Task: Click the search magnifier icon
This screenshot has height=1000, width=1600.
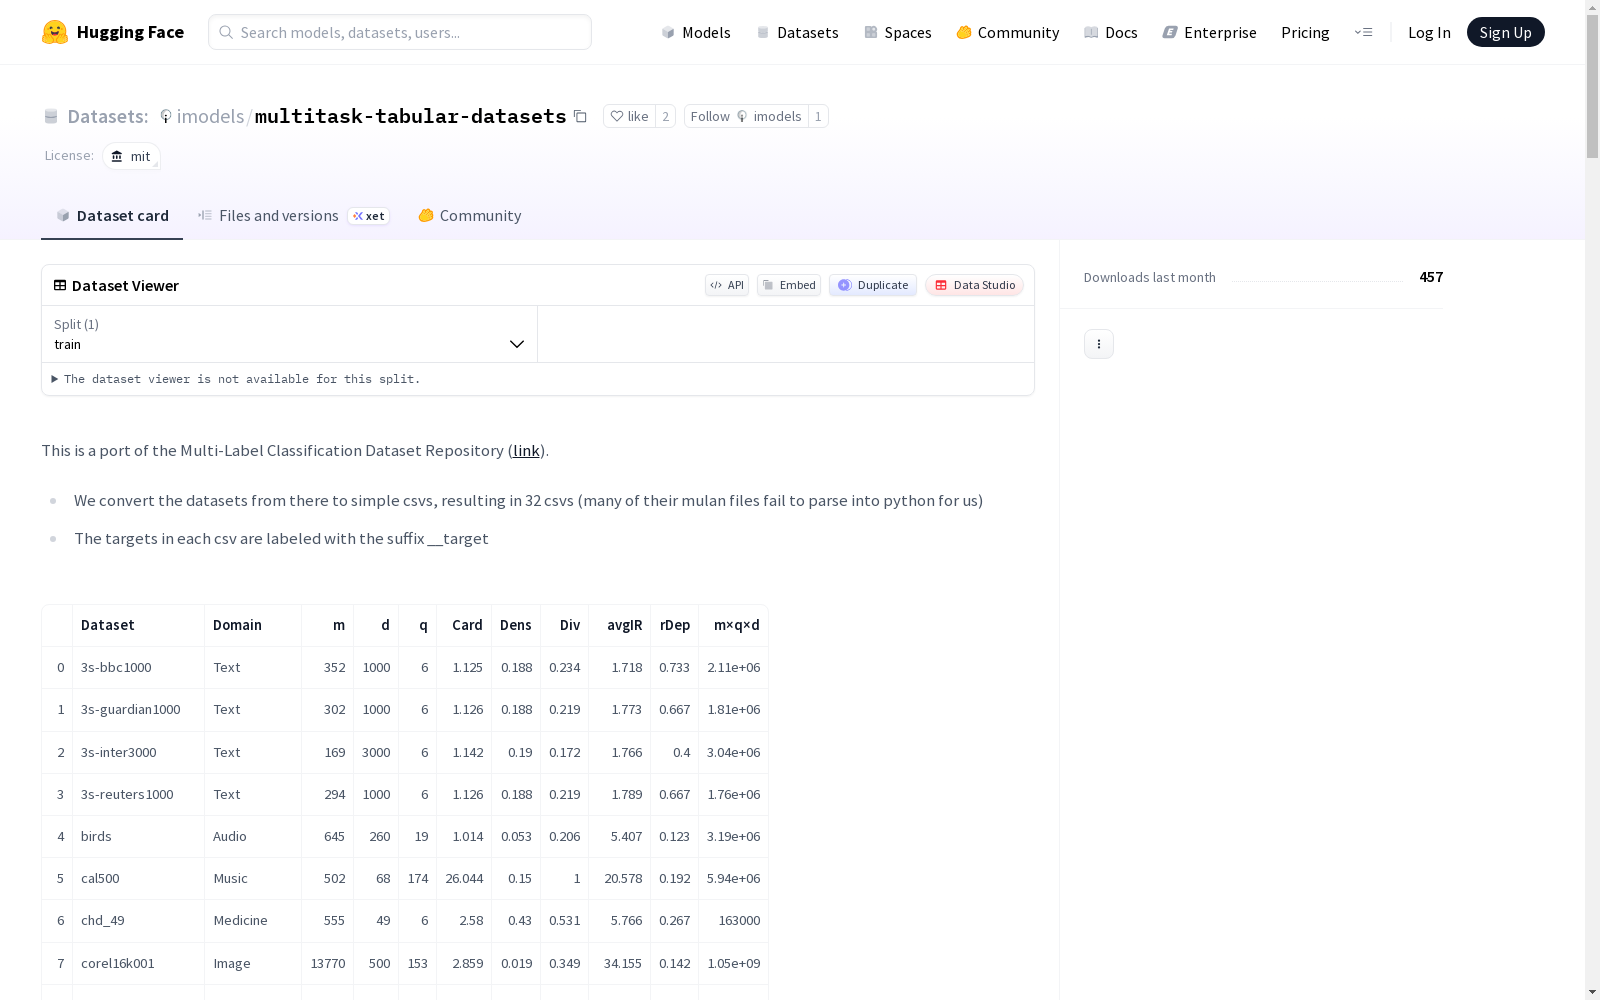Action: click(x=226, y=32)
